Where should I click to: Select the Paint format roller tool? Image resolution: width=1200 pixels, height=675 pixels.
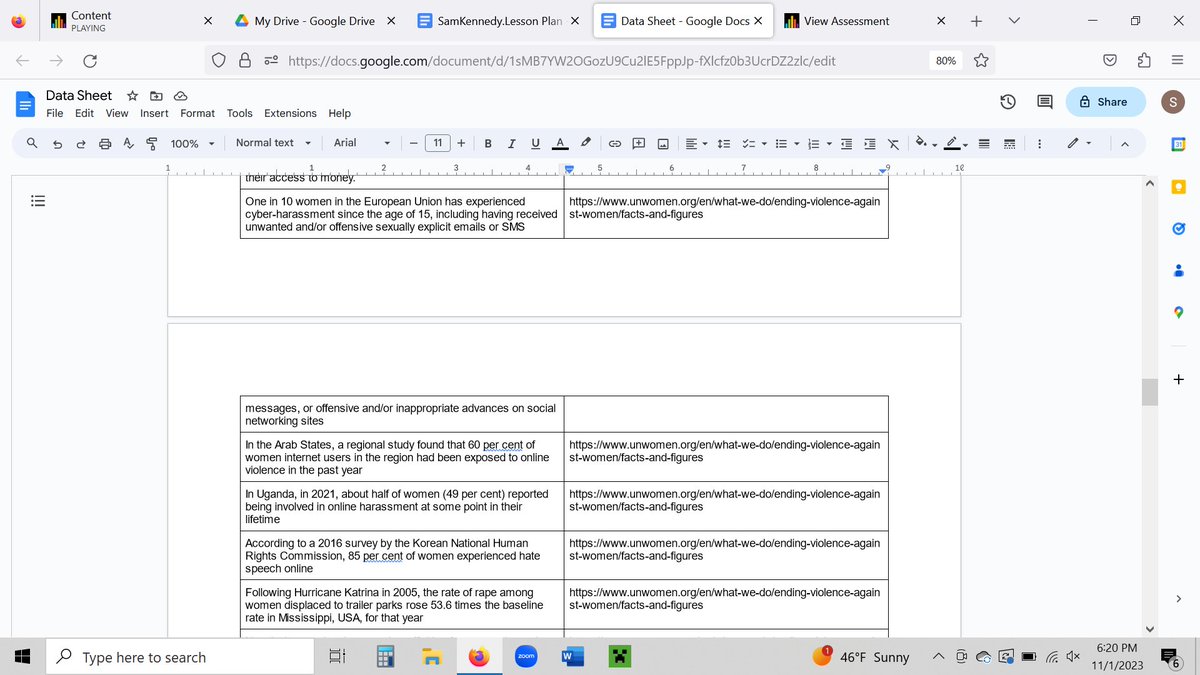click(151, 143)
